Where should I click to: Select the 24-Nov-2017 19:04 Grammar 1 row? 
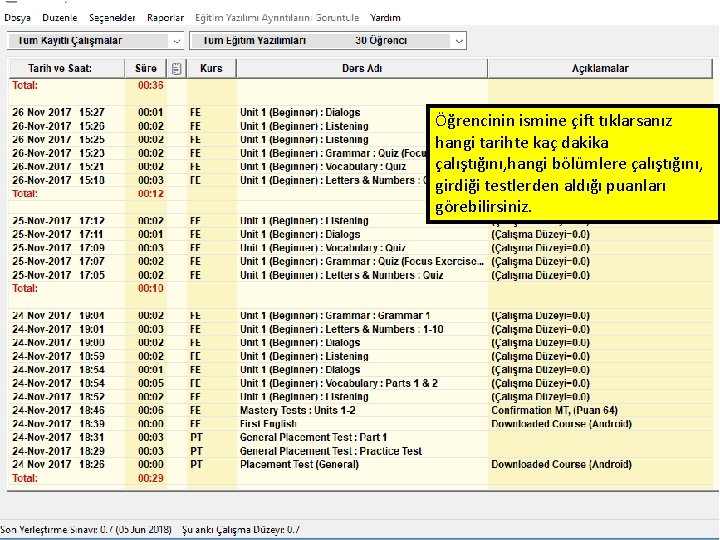361,316
